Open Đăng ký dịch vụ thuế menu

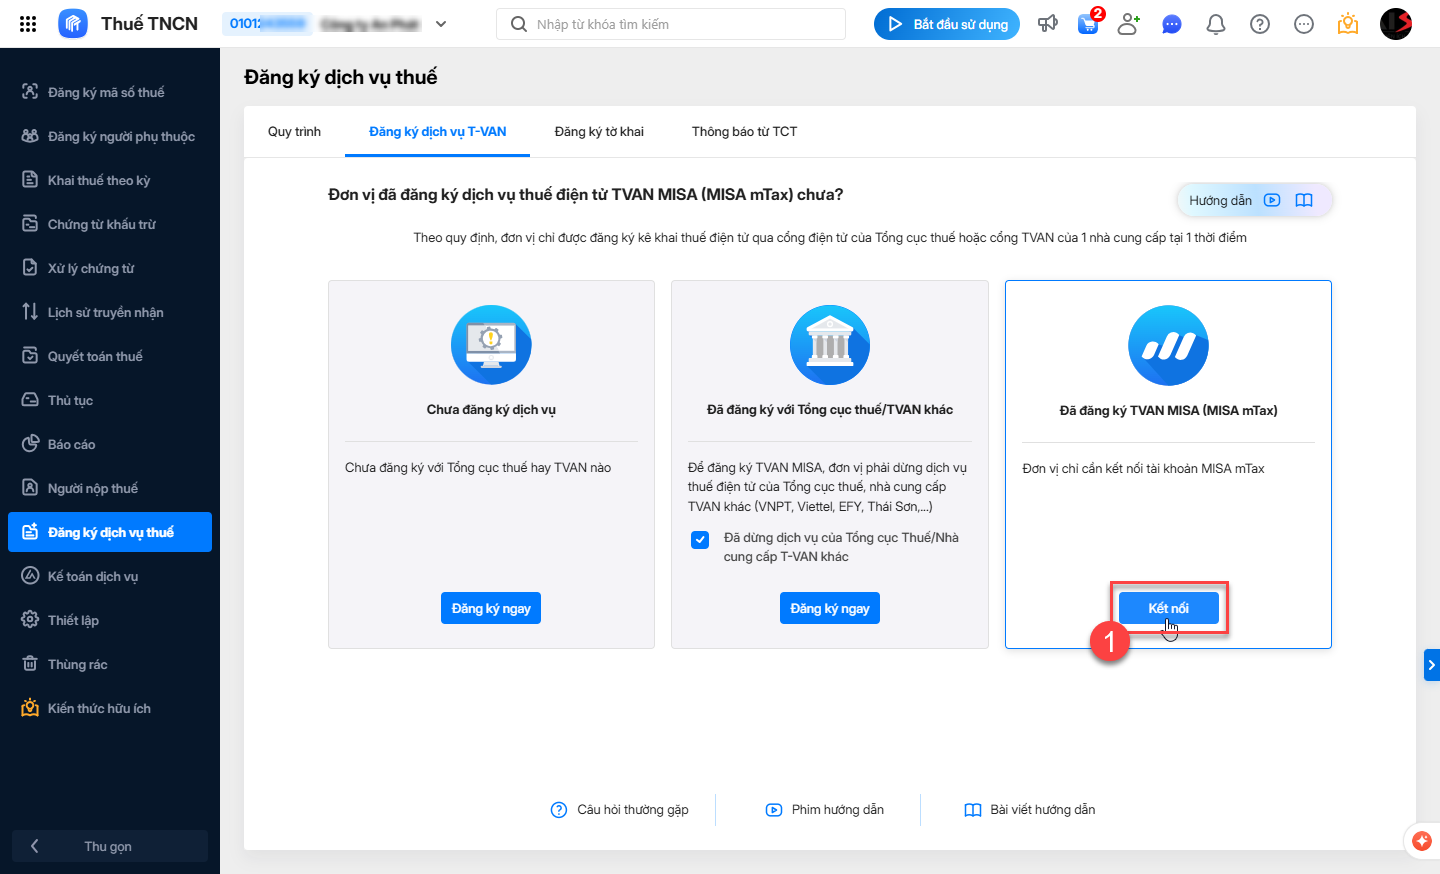coord(110,532)
